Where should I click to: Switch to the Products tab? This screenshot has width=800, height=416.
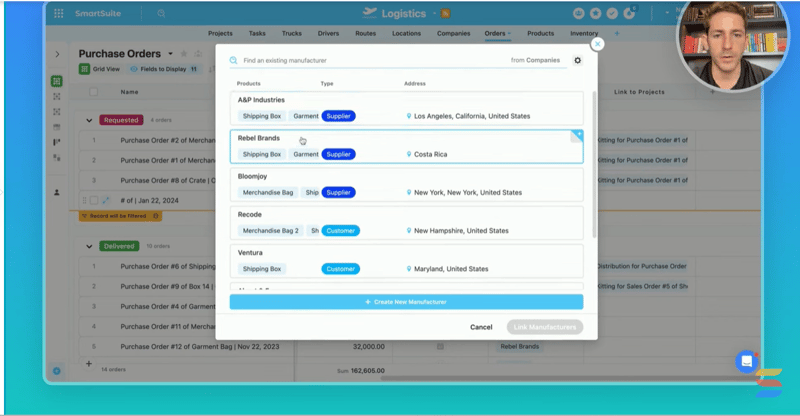pyautogui.click(x=541, y=34)
